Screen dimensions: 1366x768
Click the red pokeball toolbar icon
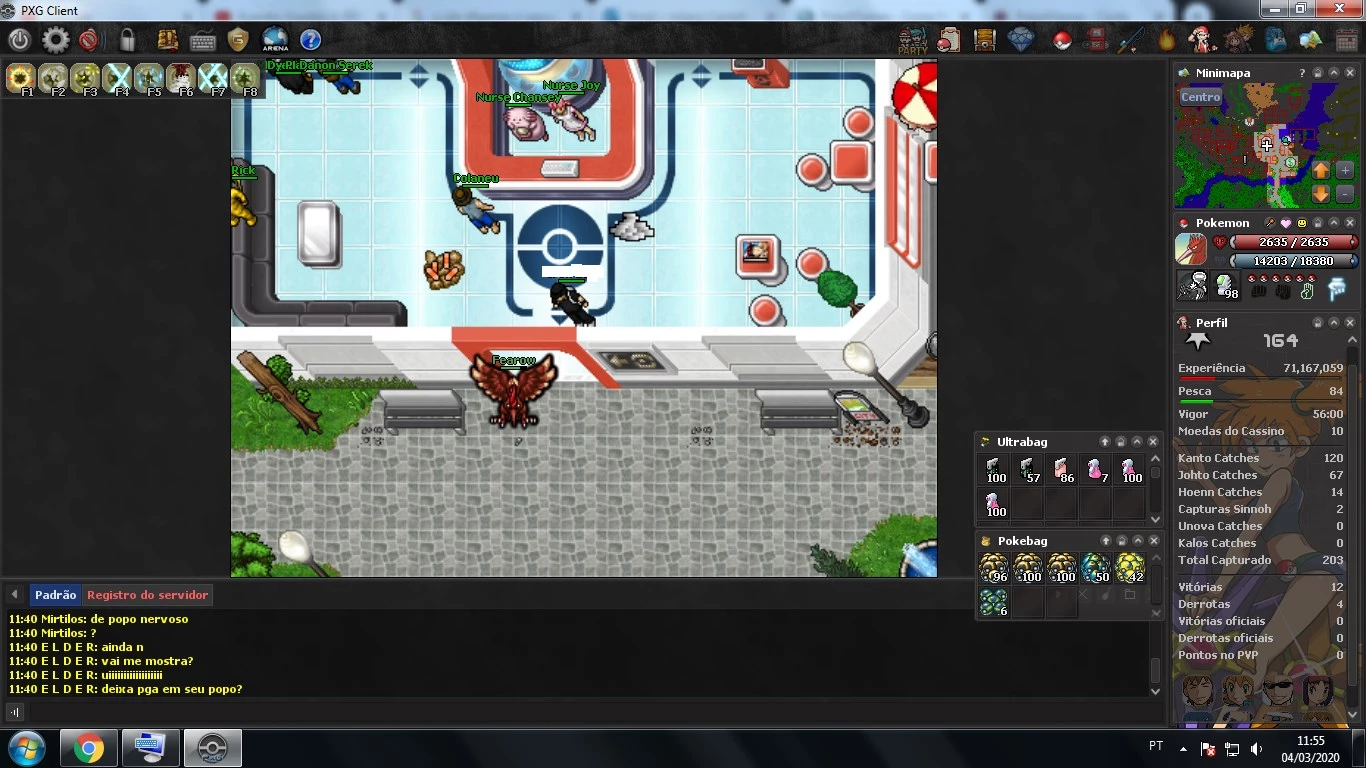pos(1061,41)
